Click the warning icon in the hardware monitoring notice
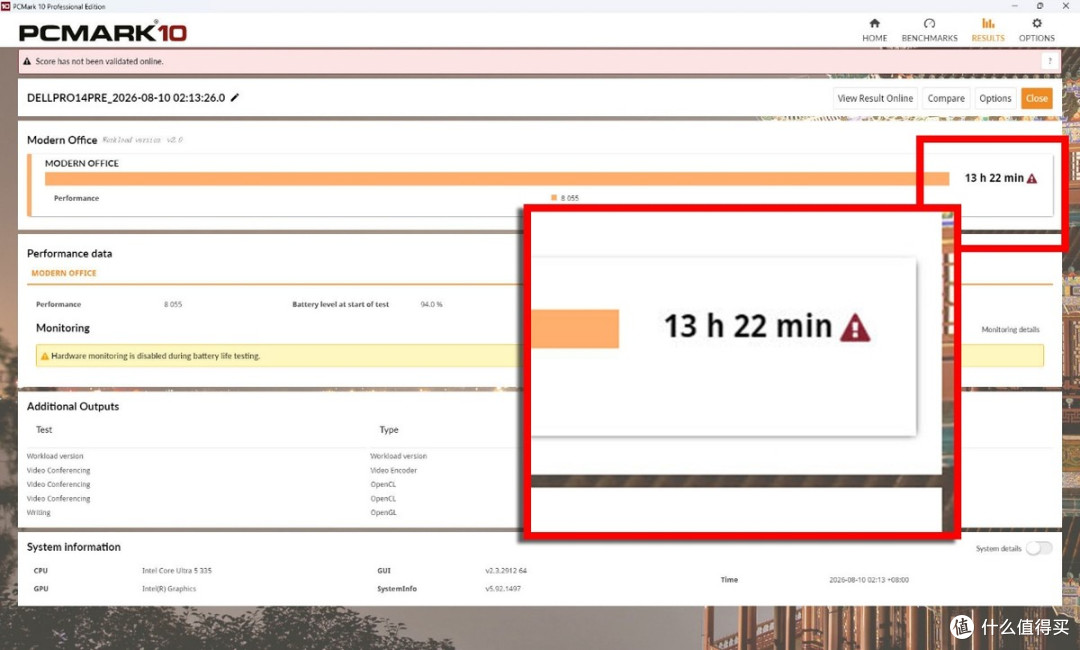Viewport: 1080px width, 650px height. (x=45, y=356)
